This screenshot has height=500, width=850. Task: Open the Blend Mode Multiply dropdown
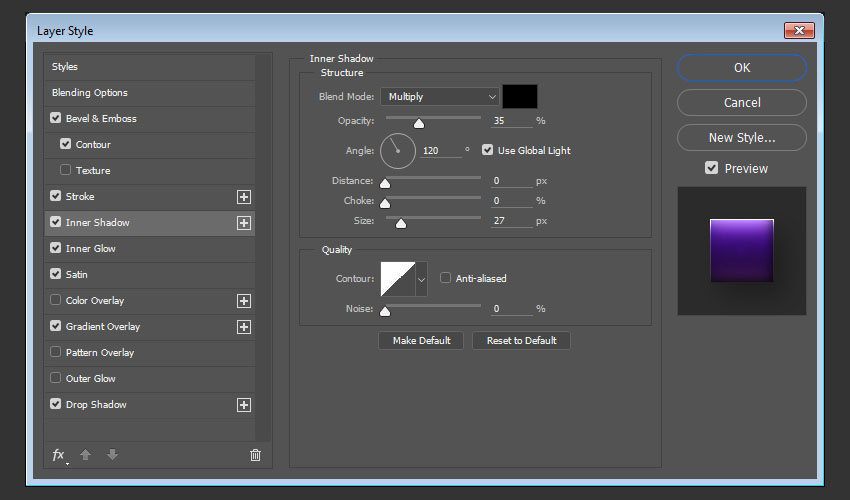tap(439, 97)
